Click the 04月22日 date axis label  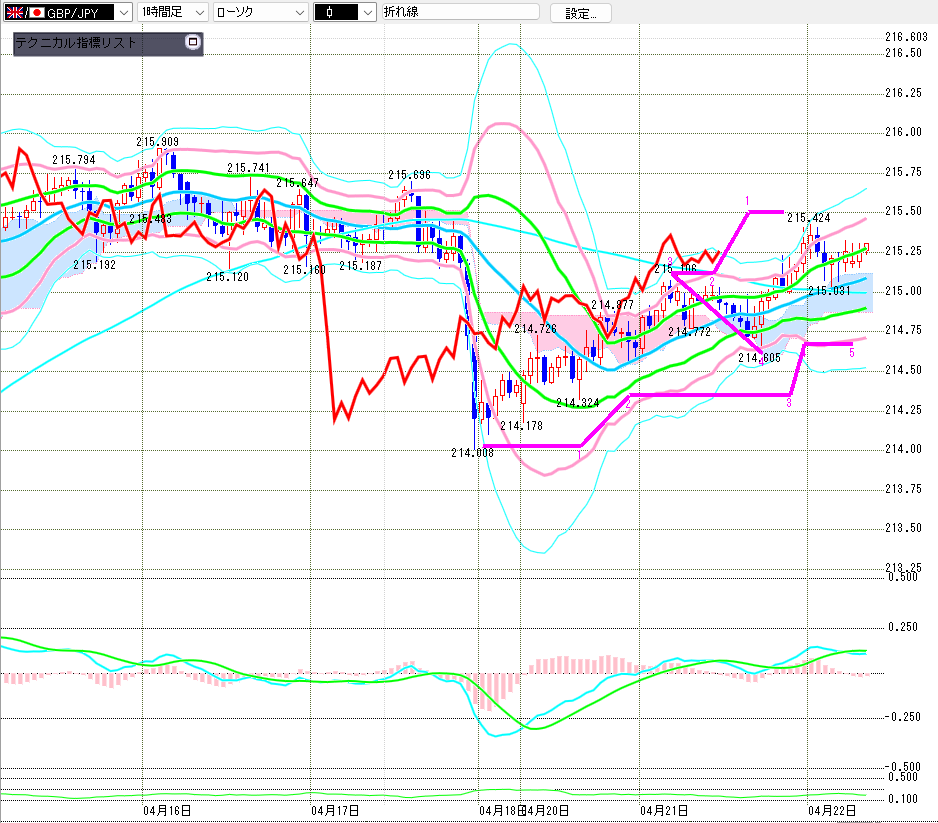pyautogui.click(x=833, y=810)
